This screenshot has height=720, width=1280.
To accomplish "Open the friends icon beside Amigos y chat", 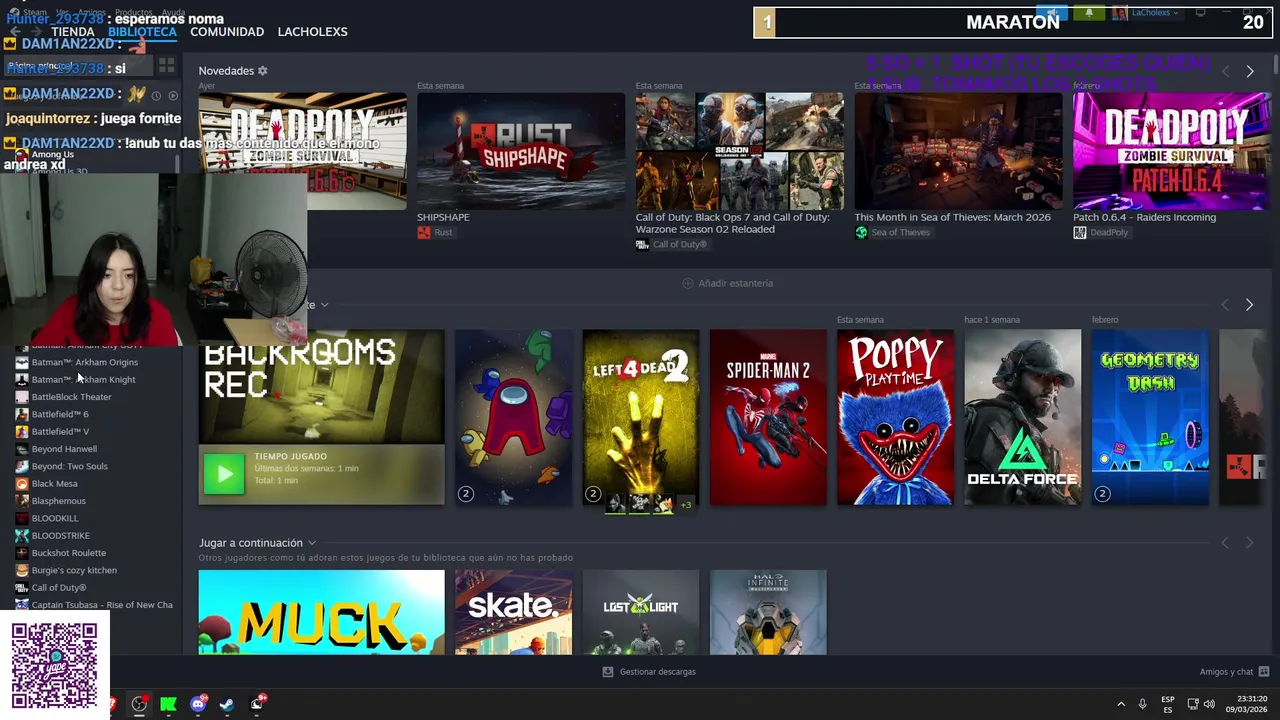I will point(1264,672).
